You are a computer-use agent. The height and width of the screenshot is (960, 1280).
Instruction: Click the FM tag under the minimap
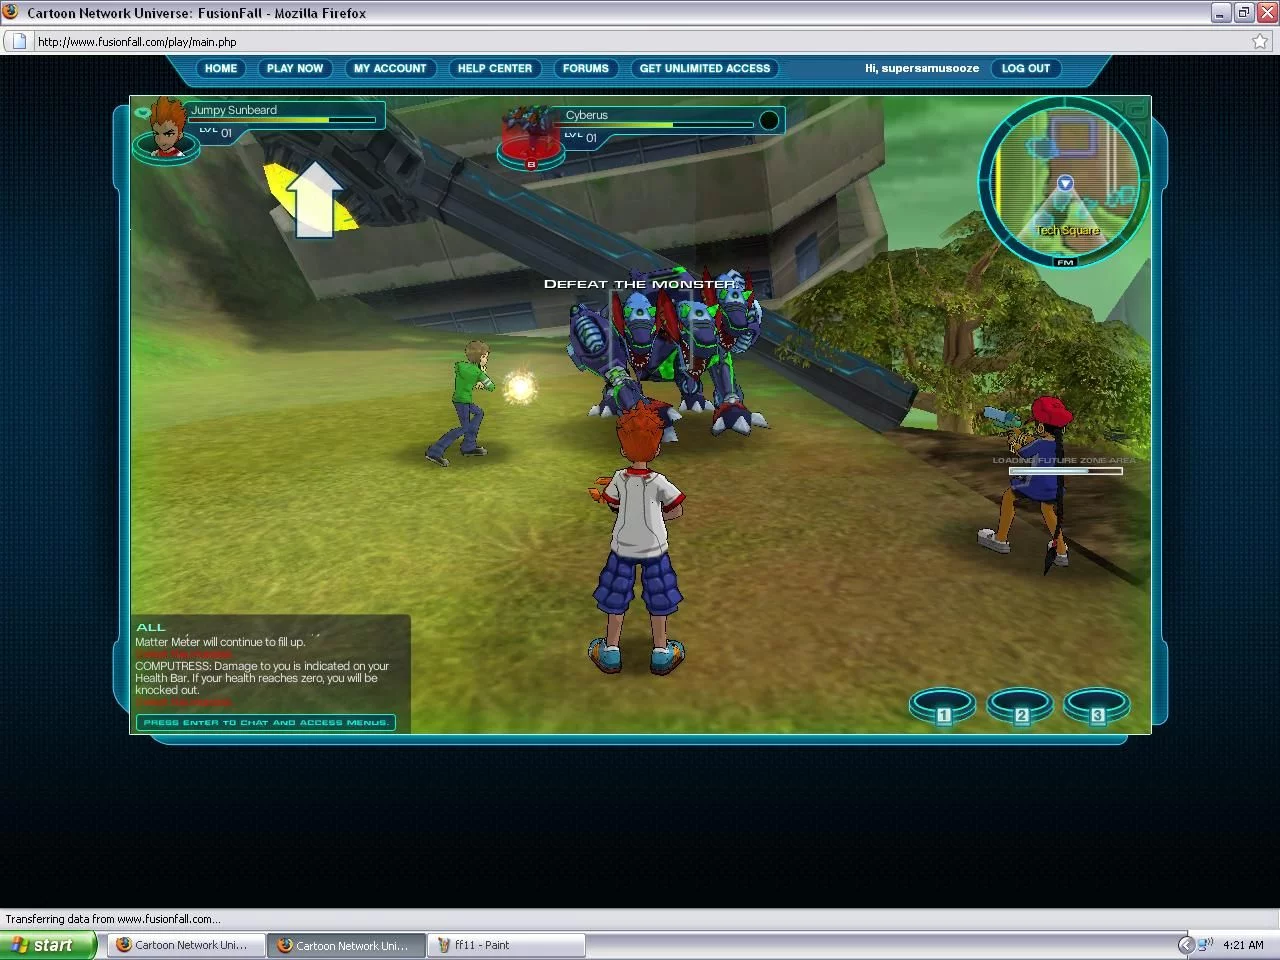tap(1064, 262)
